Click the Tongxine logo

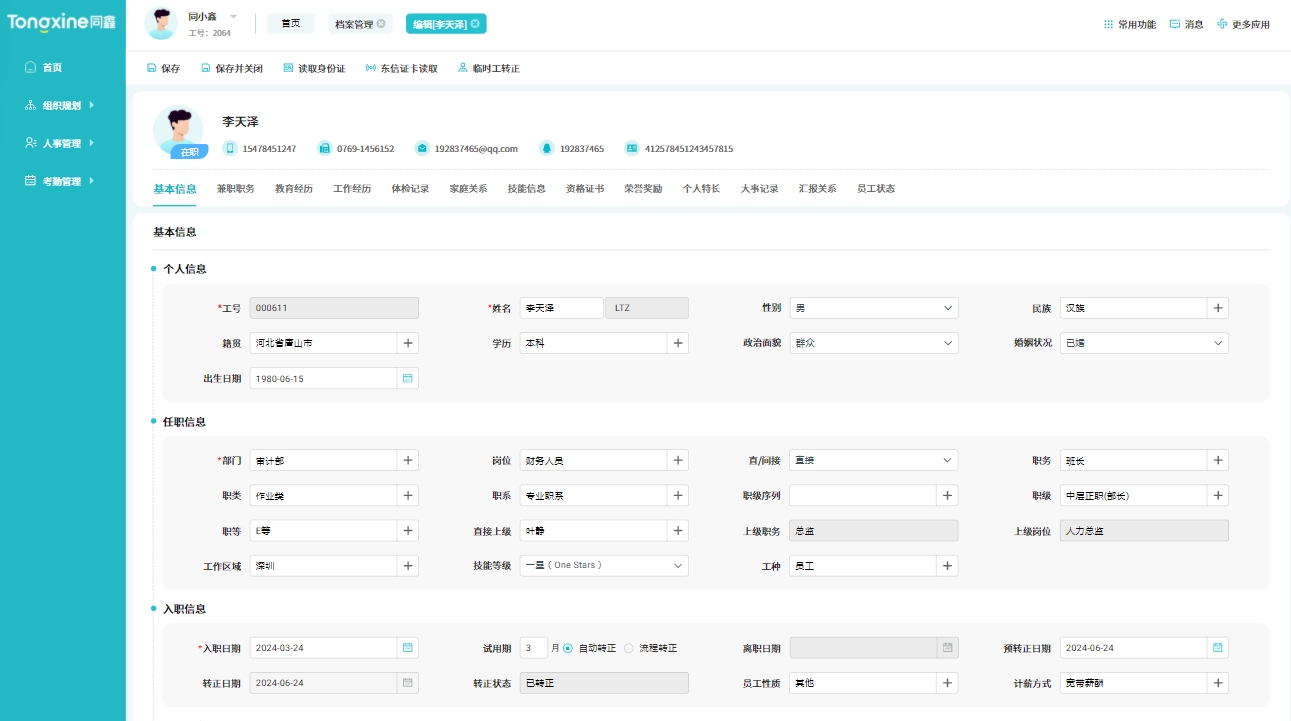click(62, 21)
